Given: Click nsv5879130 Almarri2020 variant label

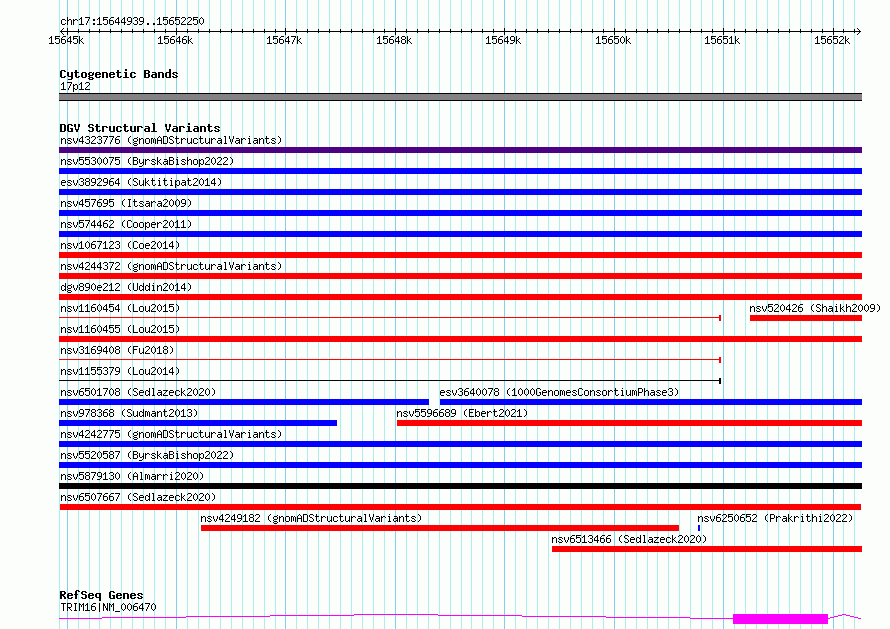Looking at the screenshot, I should click(x=132, y=476).
